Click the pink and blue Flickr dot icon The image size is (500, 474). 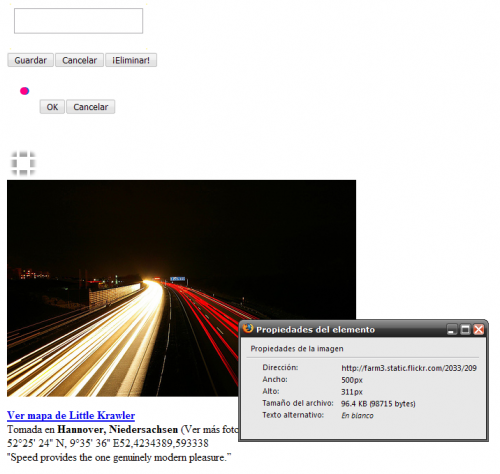[x=25, y=91]
